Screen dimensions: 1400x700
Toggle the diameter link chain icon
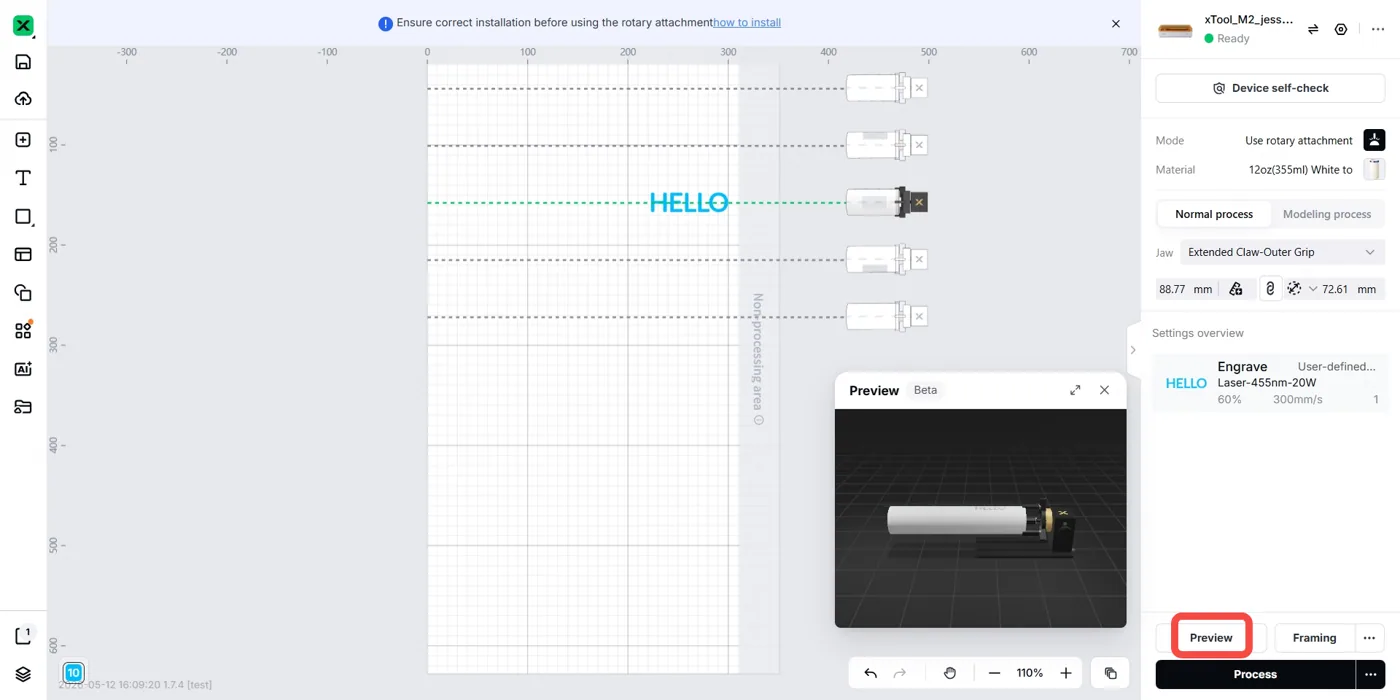[x=1269, y=288]
